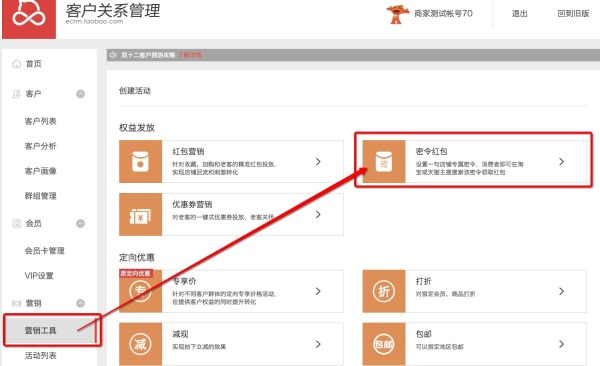This screenshot has width=600, height=366.
Task: Open the 专享价 card title
Action: pyautogui.click(x=184, y=281)
